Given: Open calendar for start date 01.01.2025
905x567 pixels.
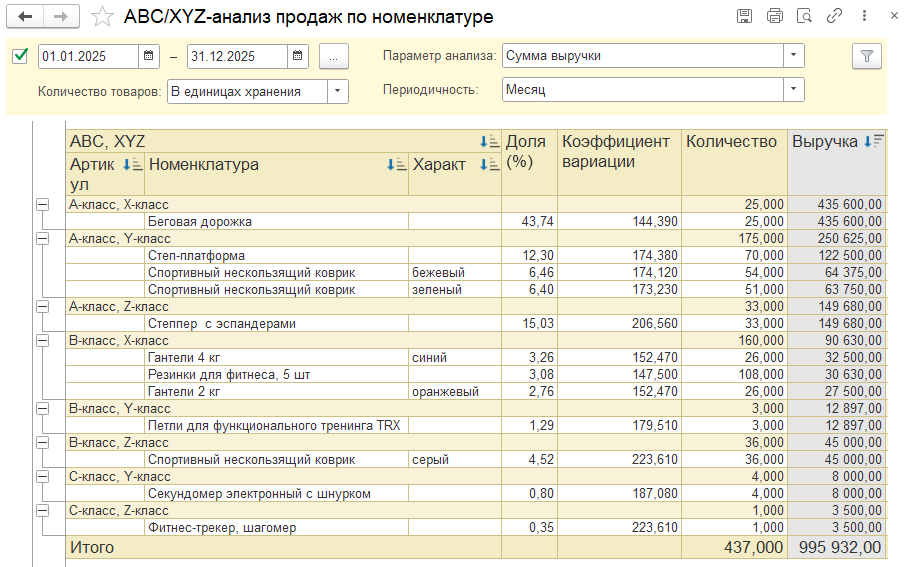Looking at the screenshot, I should click(148, 56).
